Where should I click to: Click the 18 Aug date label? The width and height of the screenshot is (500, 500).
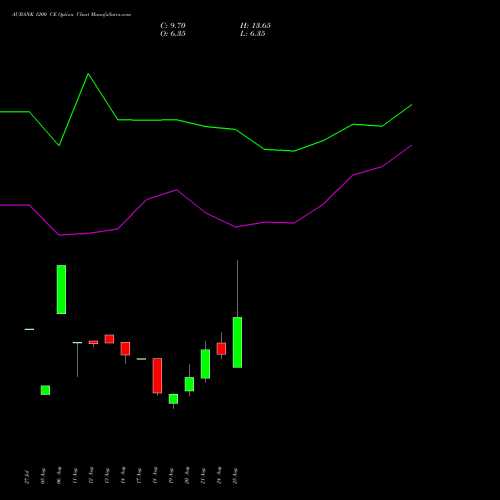155,476
